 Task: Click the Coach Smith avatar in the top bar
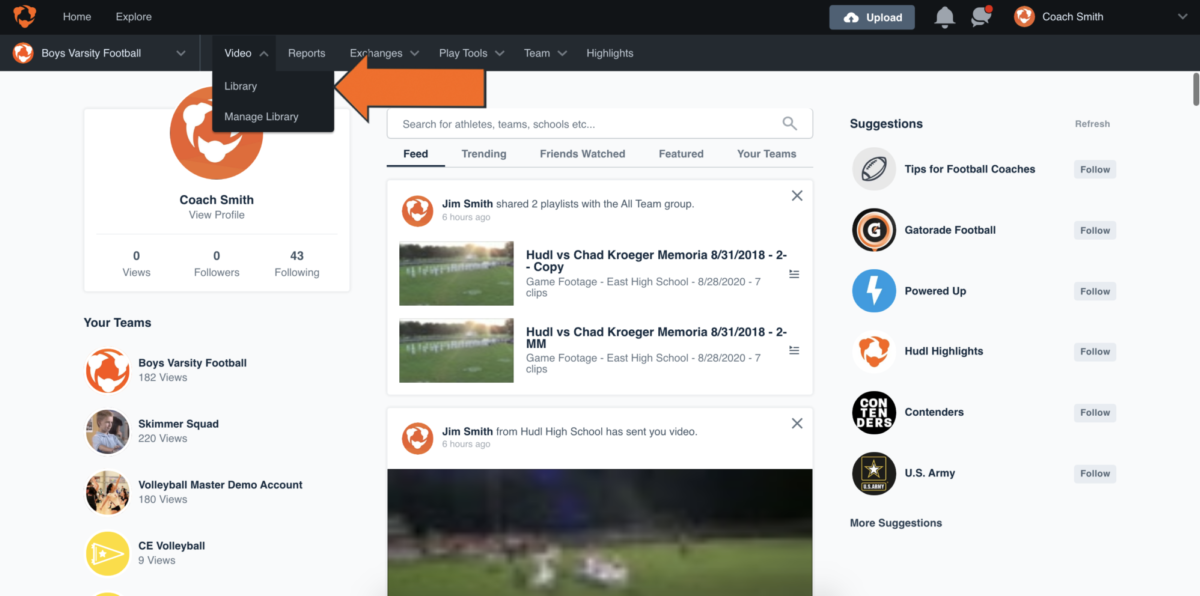click(1024, 16)
